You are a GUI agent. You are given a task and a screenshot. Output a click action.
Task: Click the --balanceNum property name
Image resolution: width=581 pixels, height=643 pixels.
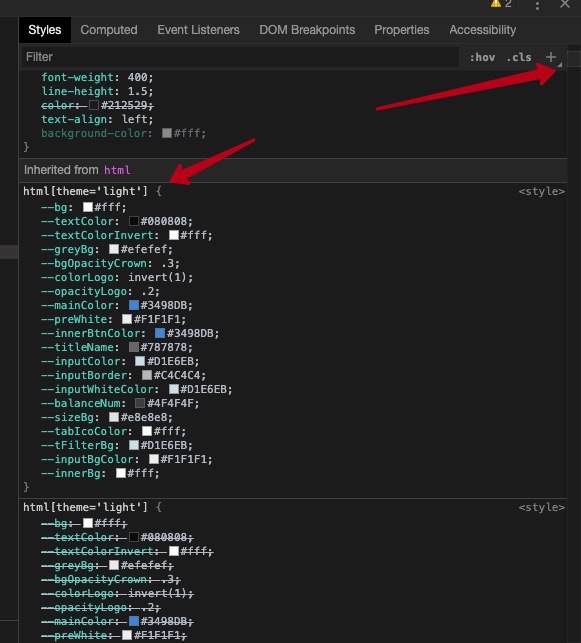[80, 403]
